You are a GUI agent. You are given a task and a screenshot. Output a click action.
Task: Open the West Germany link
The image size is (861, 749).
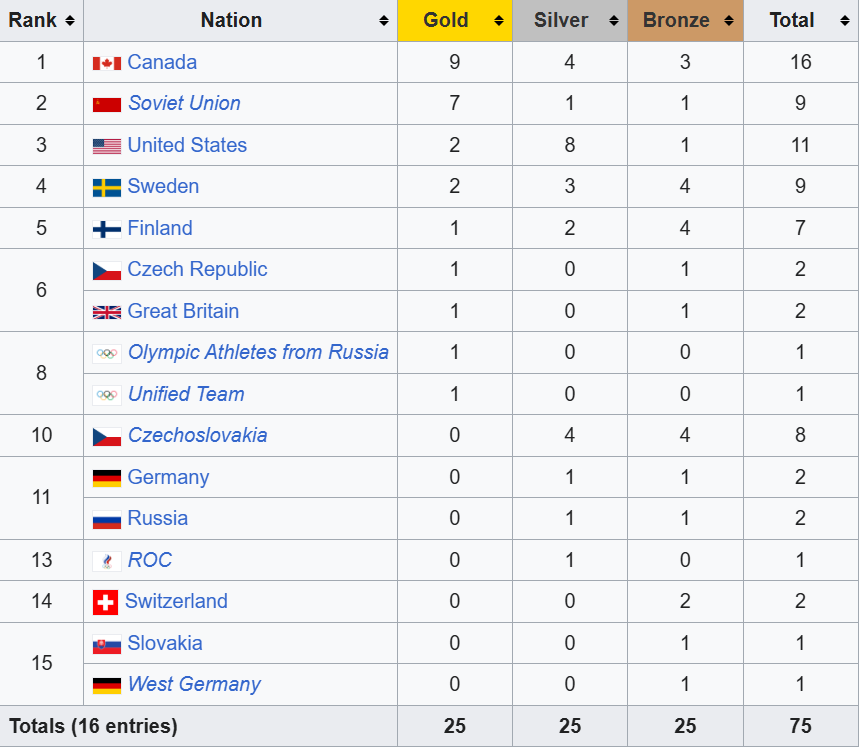(194, 685)
